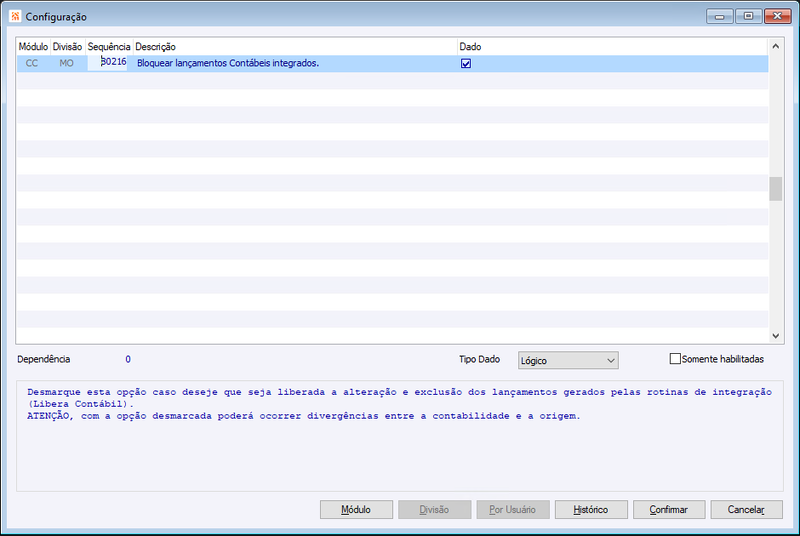Click the disabled Divisão button

[434, 509]
